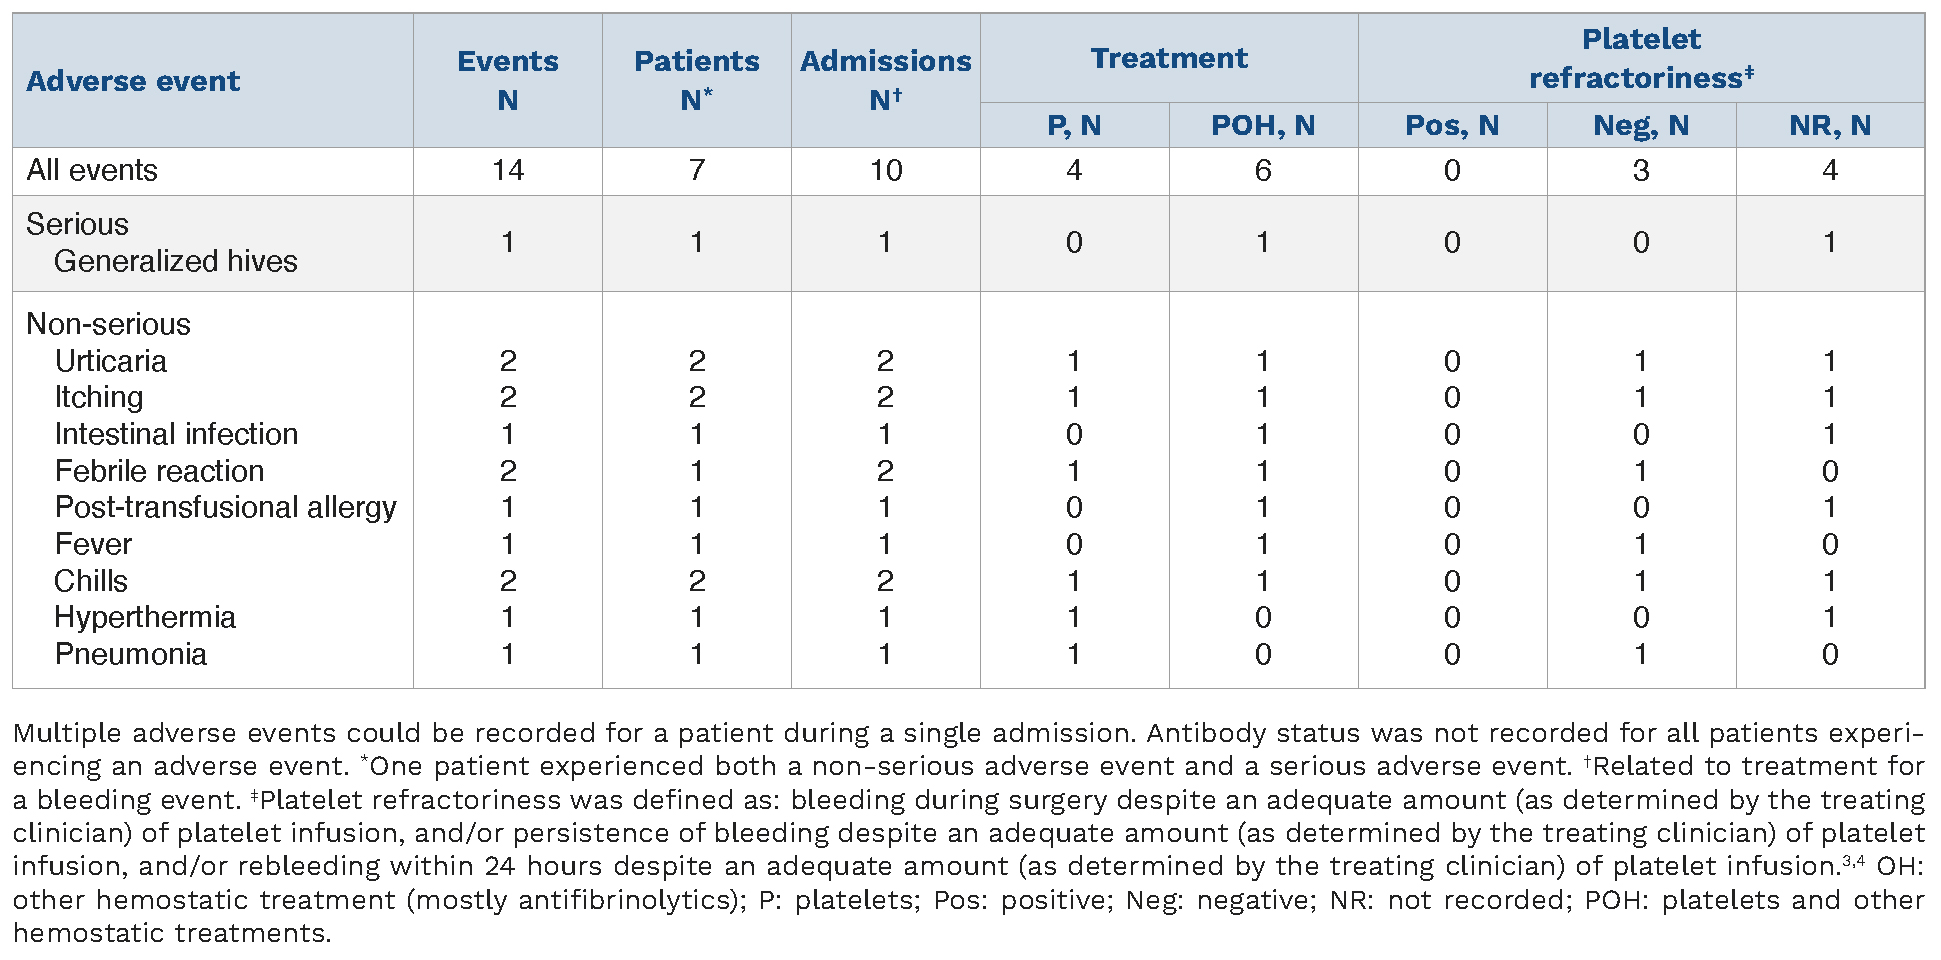The height and width of the screenshot is (960, 1941).
Task: Select the "All events" row label
Action: (x=92, y=170)
